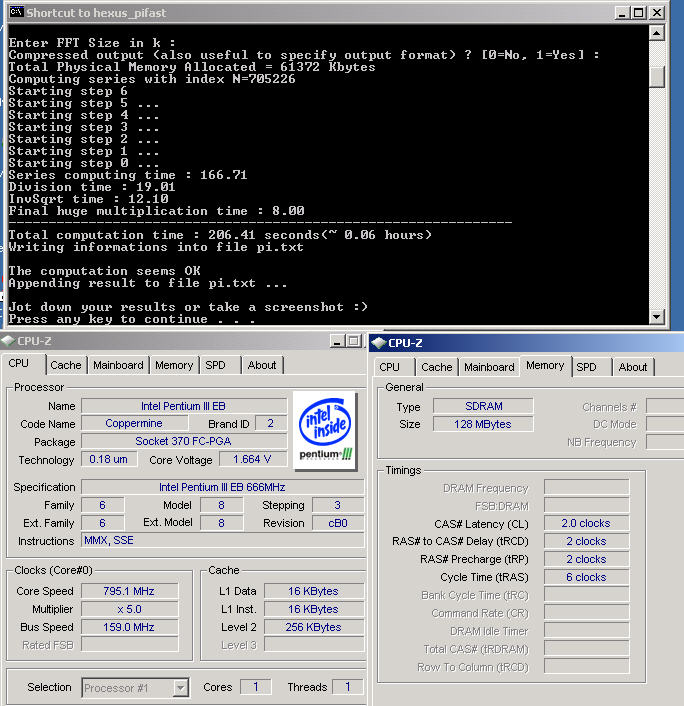Click the 'Press any key to continue' line
The image size is (684, 706).
[x=132, y=319]
